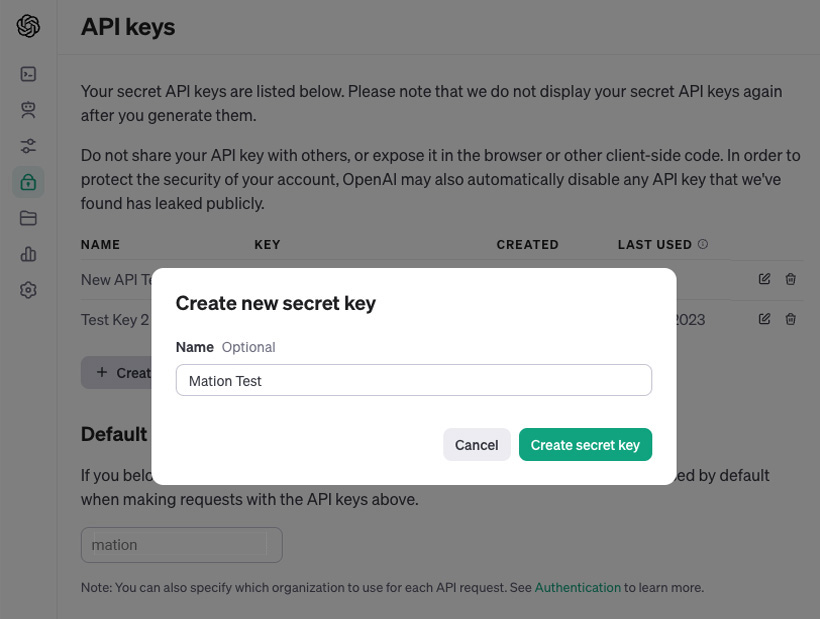Cancel the new secret key dialog
This screenshot has height=619, width=820.
click(476, 445)
